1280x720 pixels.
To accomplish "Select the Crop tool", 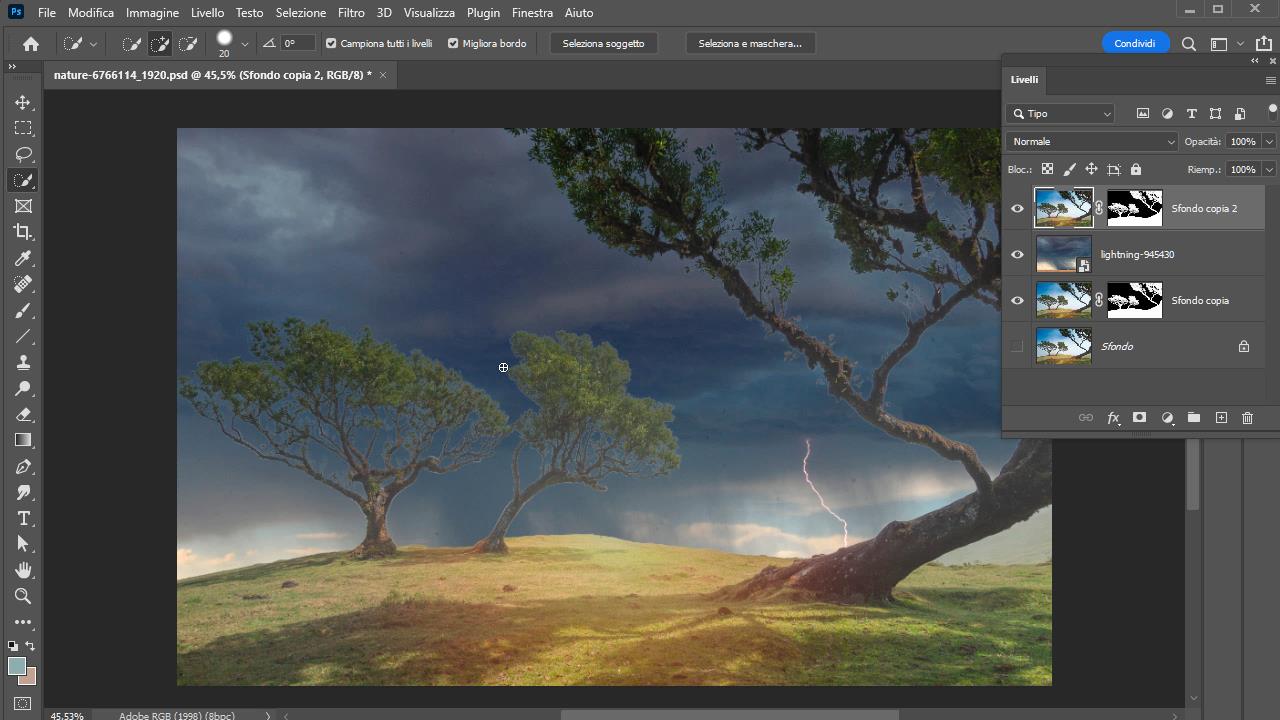I will click(x=23, y=233).
